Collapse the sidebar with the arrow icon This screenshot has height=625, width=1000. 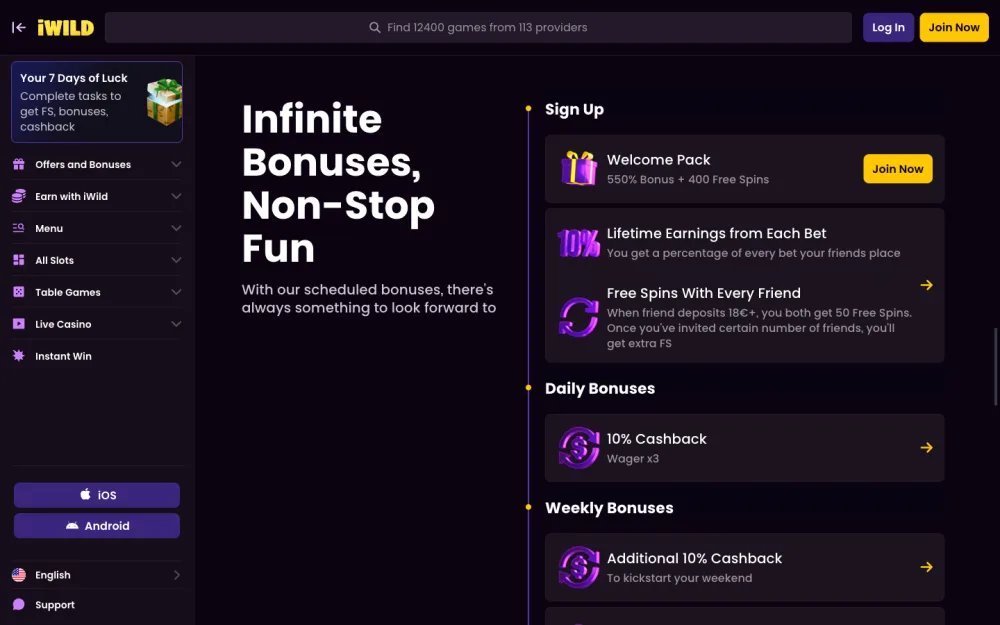click(x=18, y=27)
